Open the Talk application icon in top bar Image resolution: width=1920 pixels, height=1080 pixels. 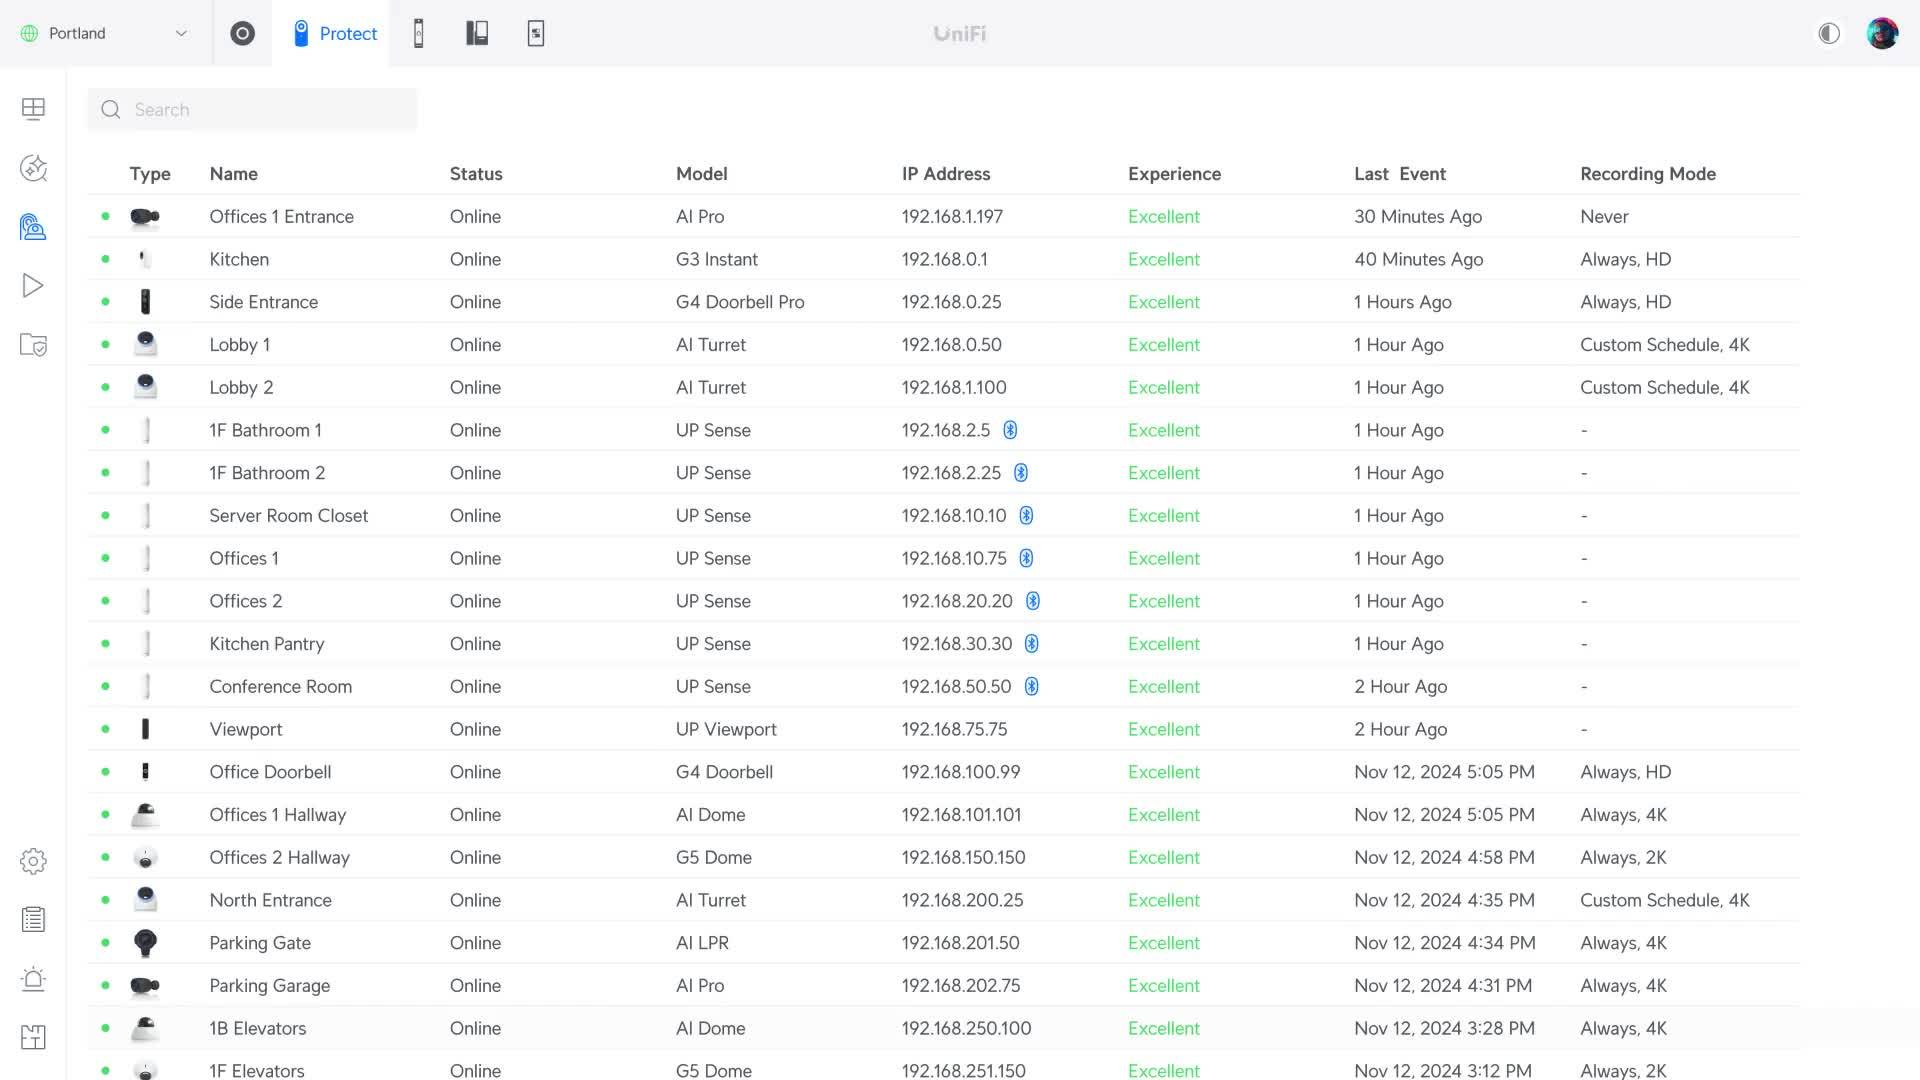(477, 33)
